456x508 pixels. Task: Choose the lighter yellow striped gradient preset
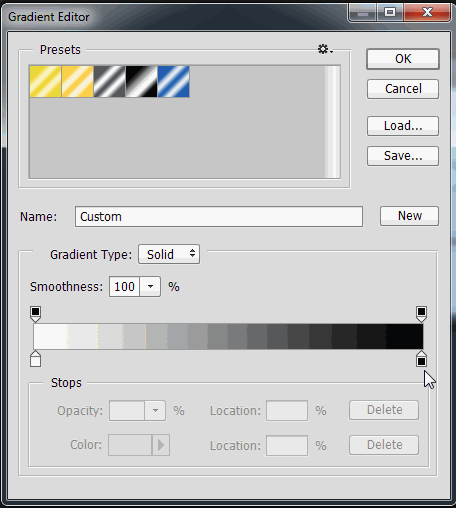point(77,81)
